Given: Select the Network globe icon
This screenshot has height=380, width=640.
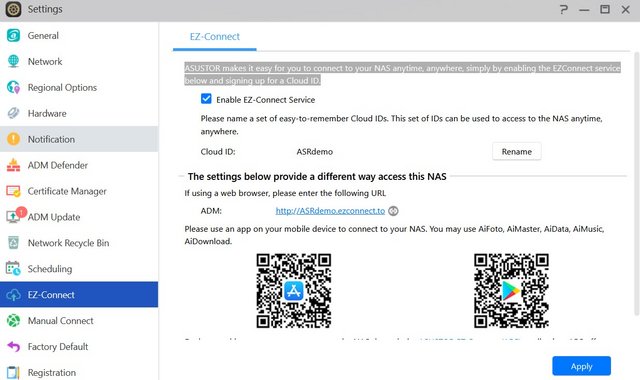Looking at the screenshot, I should [x=13, y=61].
